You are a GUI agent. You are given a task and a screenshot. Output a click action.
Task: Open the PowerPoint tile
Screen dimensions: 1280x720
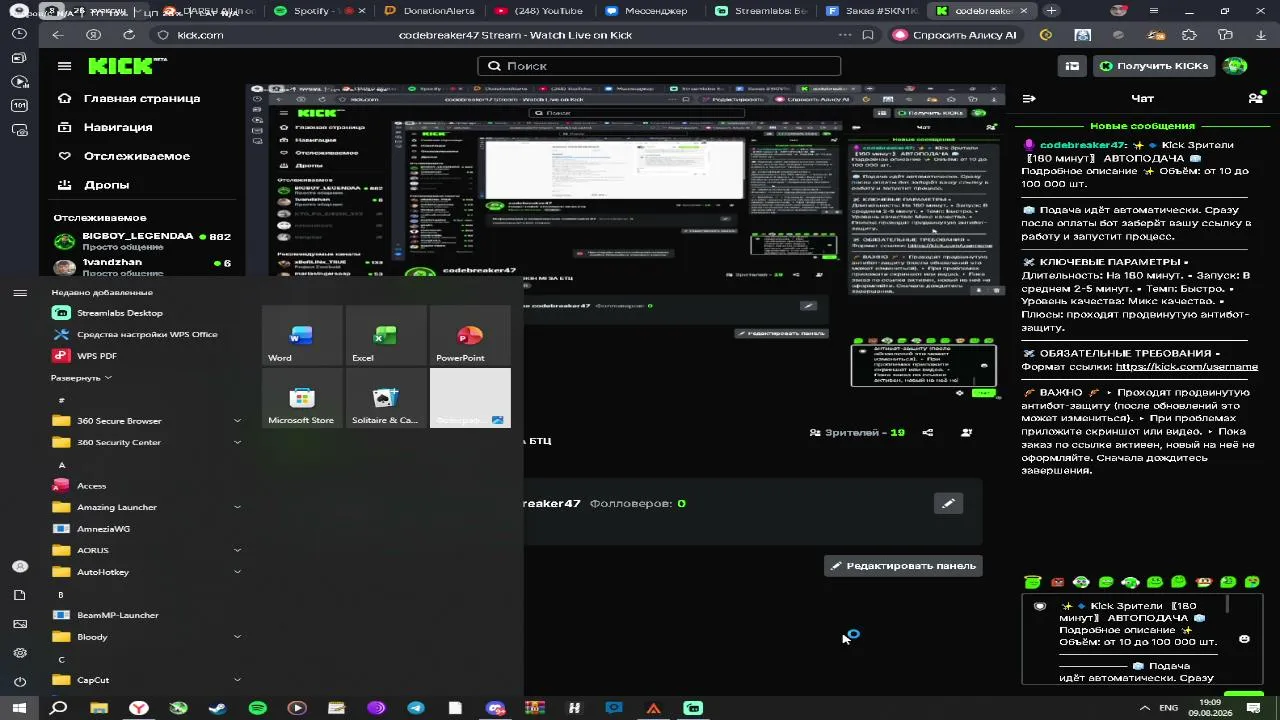point(470,336)
